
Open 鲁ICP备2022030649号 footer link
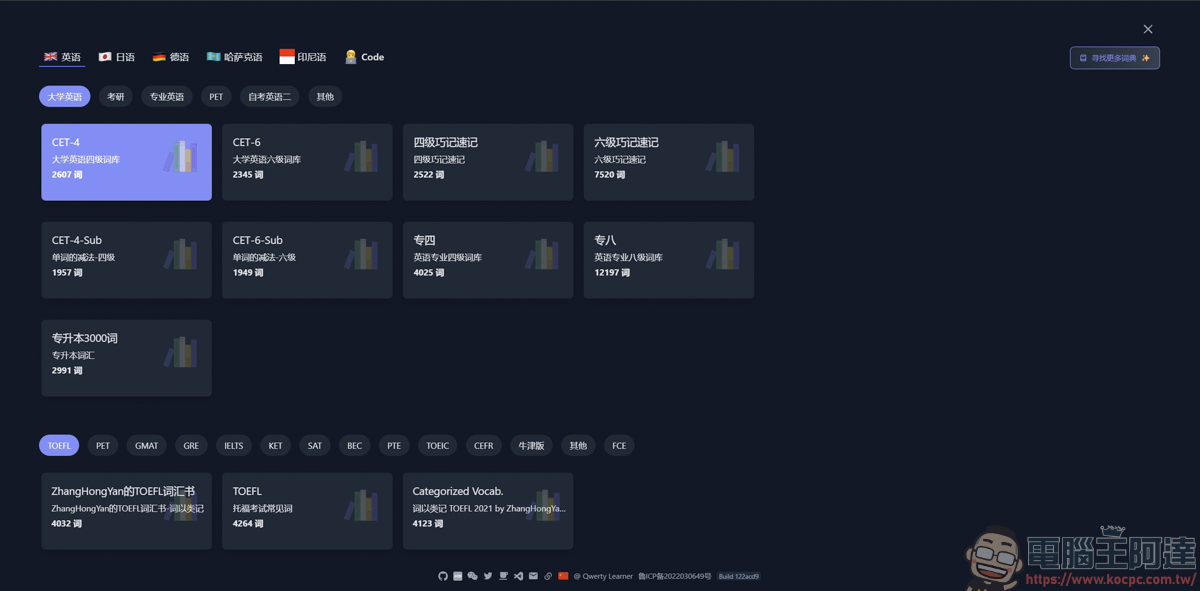[675, 576]
